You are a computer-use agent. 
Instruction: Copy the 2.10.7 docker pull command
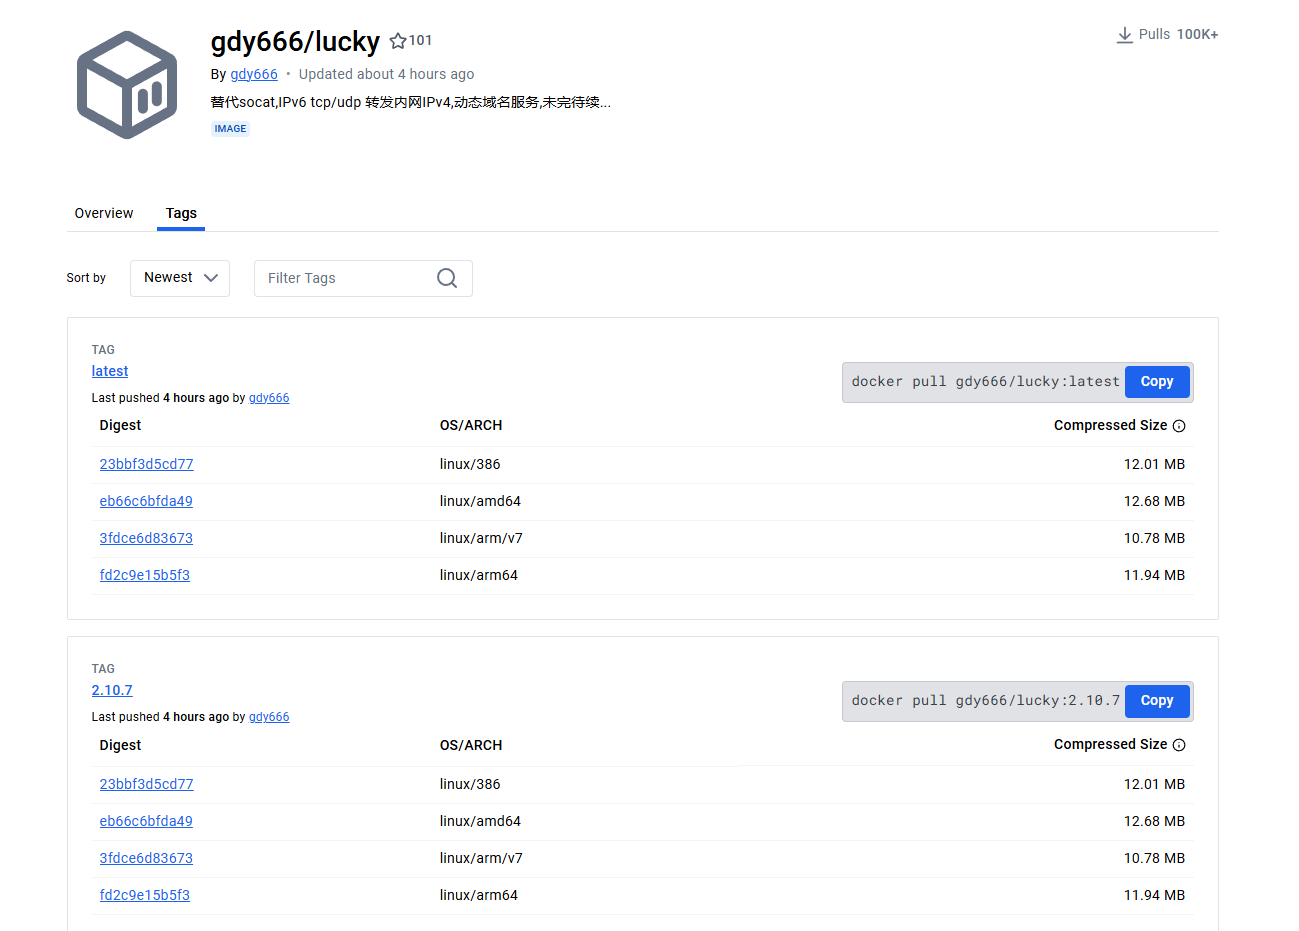click(1157, 701)
